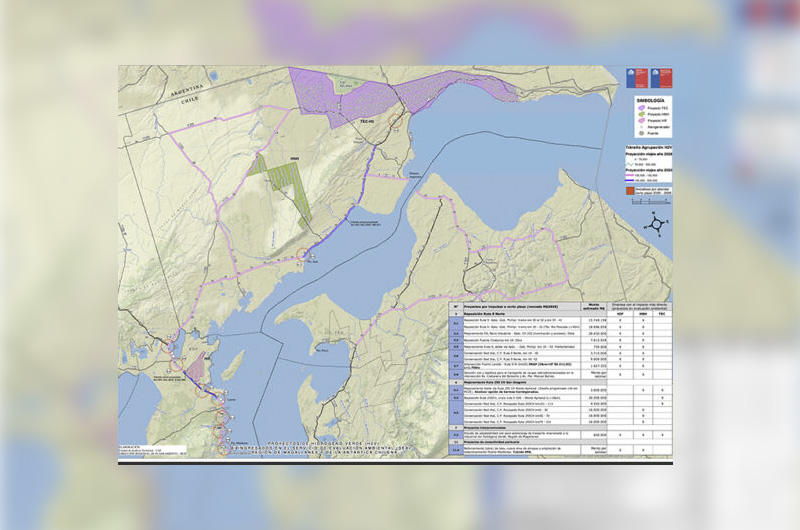The width and height of the screenshot is (800, 530).
Task: Click the compass rose north arrow
Action: [655, 213]
